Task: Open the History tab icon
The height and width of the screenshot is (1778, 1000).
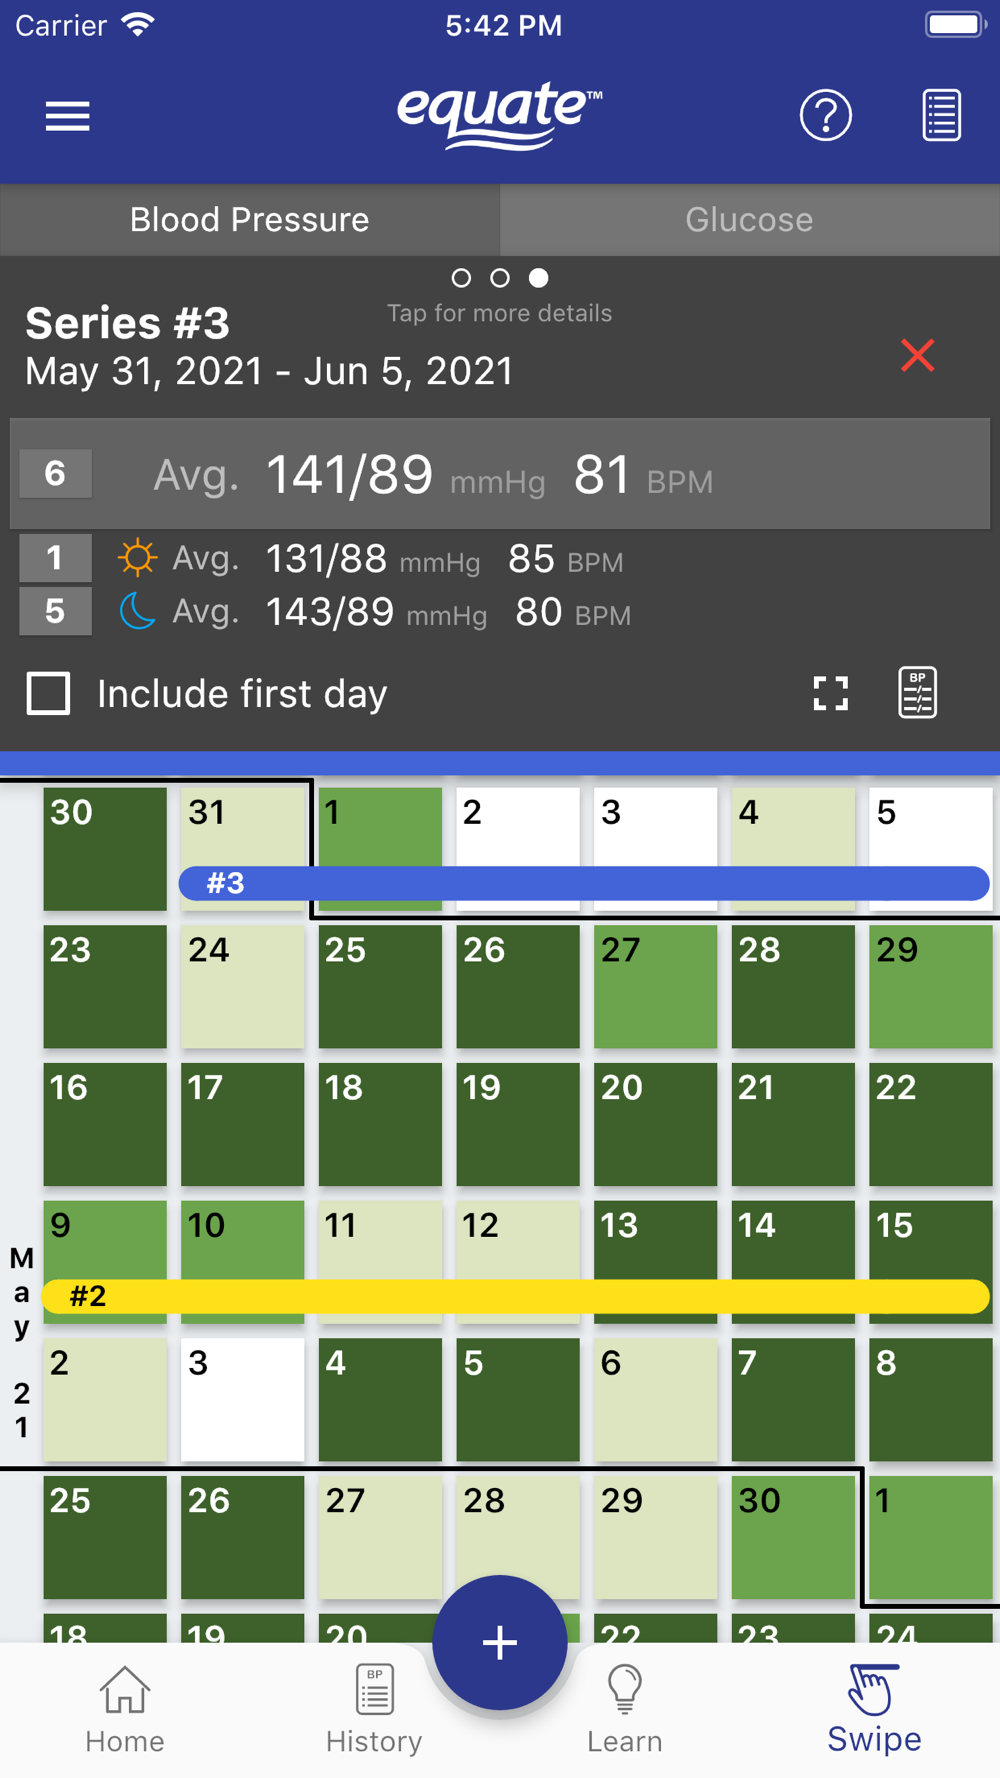Action: tap(374, 1710)
